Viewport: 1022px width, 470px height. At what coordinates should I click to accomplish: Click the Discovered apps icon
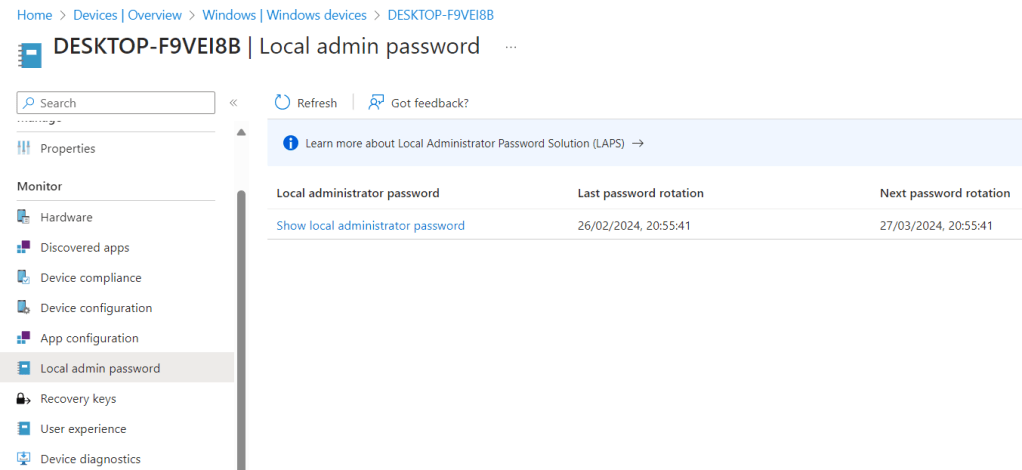click(24, 248)
